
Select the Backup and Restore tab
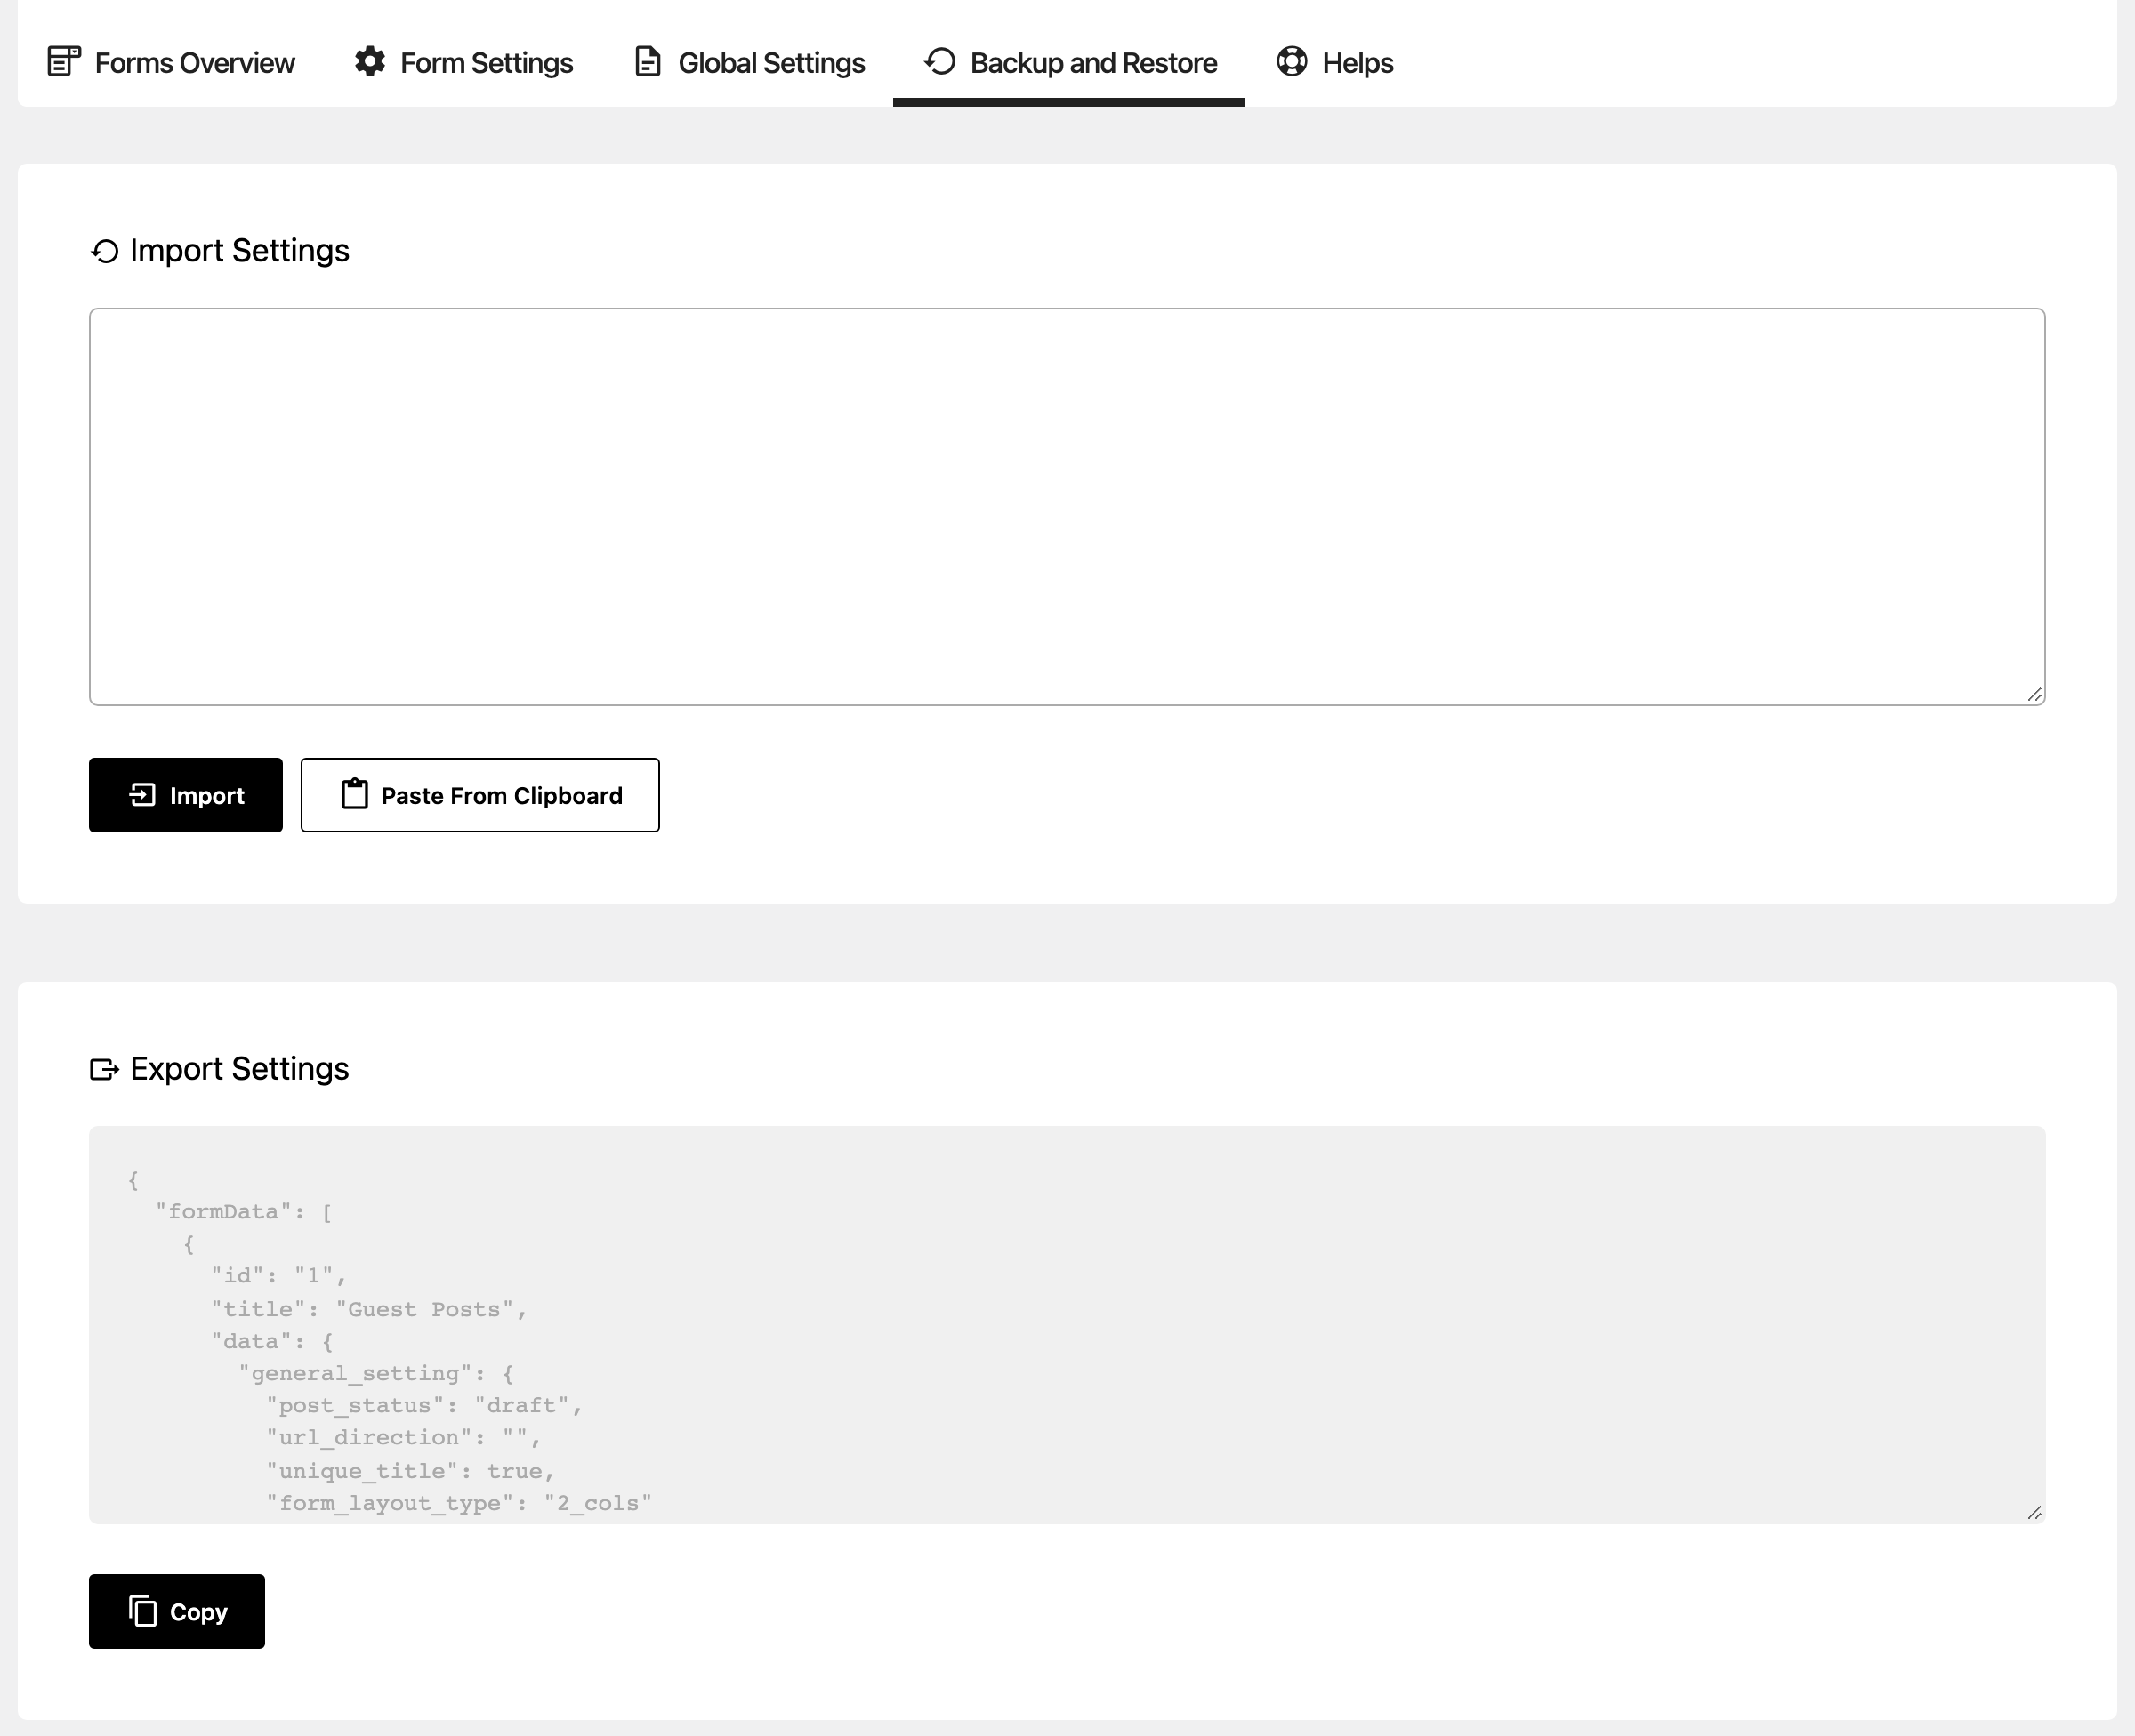[1069, 62]
